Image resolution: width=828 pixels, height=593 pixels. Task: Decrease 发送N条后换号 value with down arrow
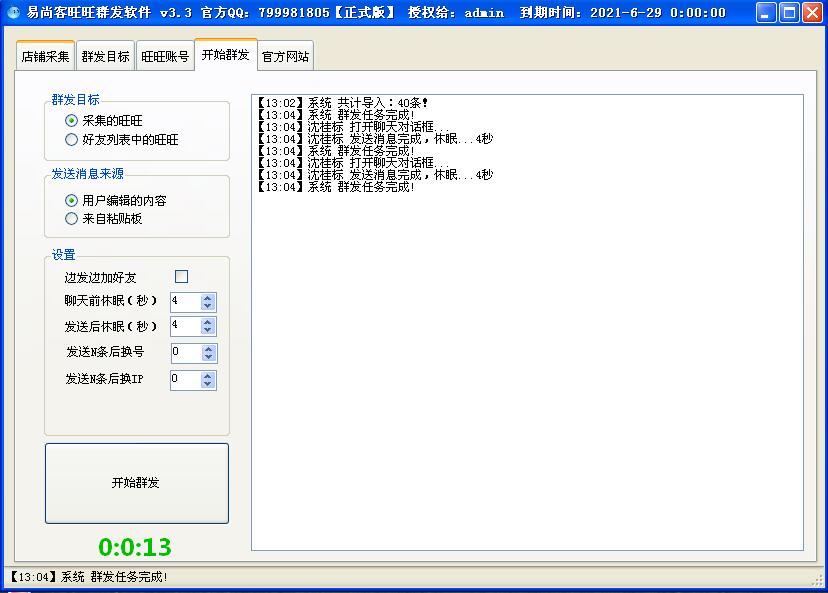(209, 357)
